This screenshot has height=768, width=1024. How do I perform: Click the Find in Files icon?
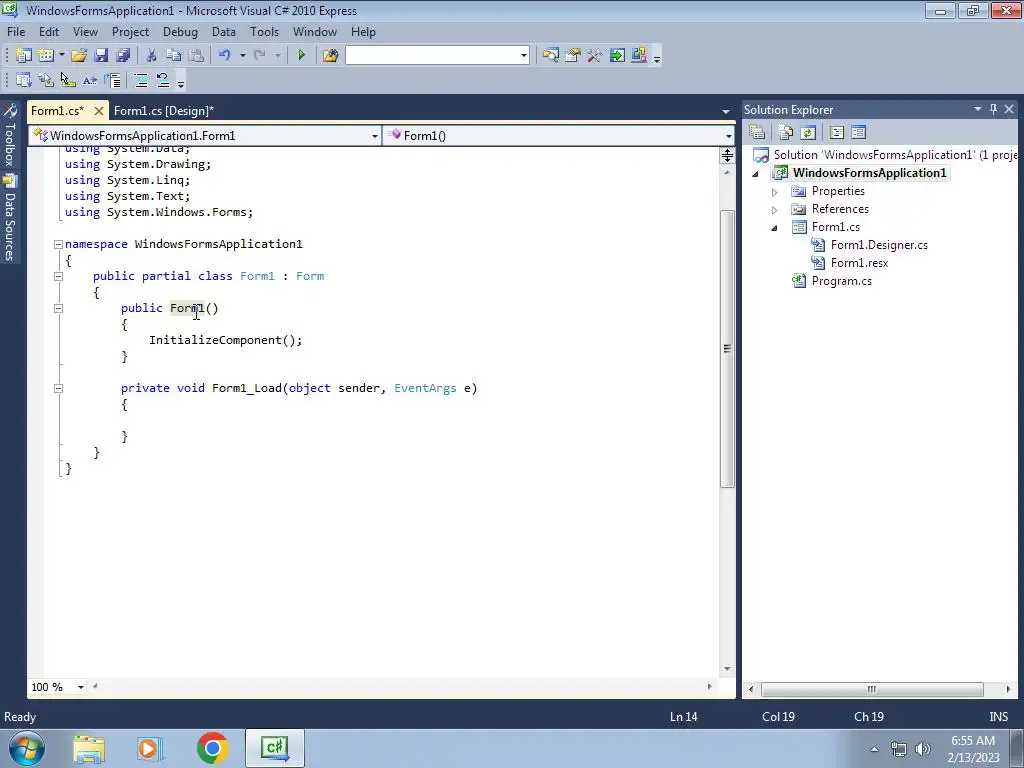pyautogui.click(x=330, y=56)
